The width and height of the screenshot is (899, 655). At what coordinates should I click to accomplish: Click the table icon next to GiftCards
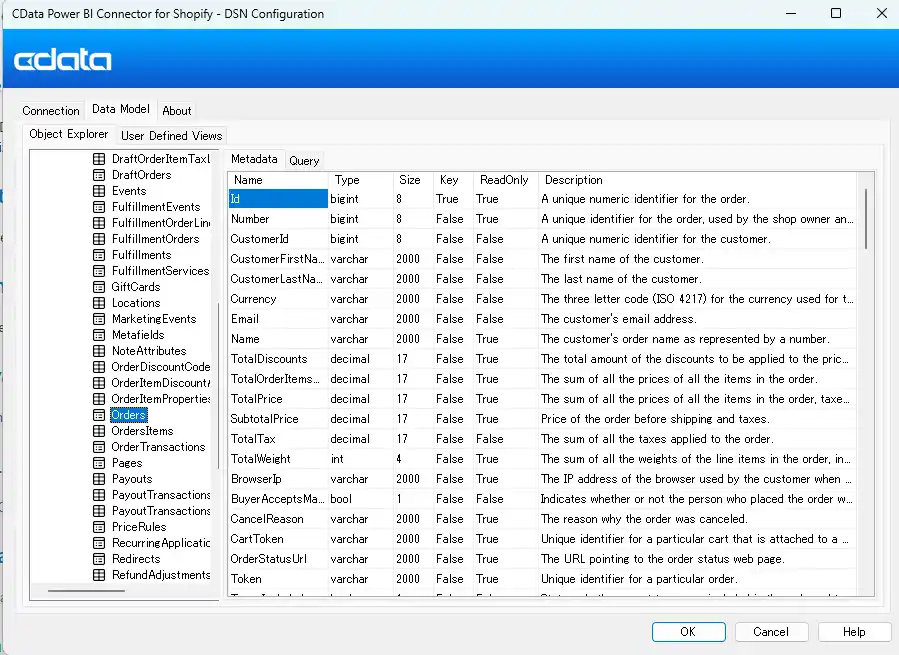point(99,287)
